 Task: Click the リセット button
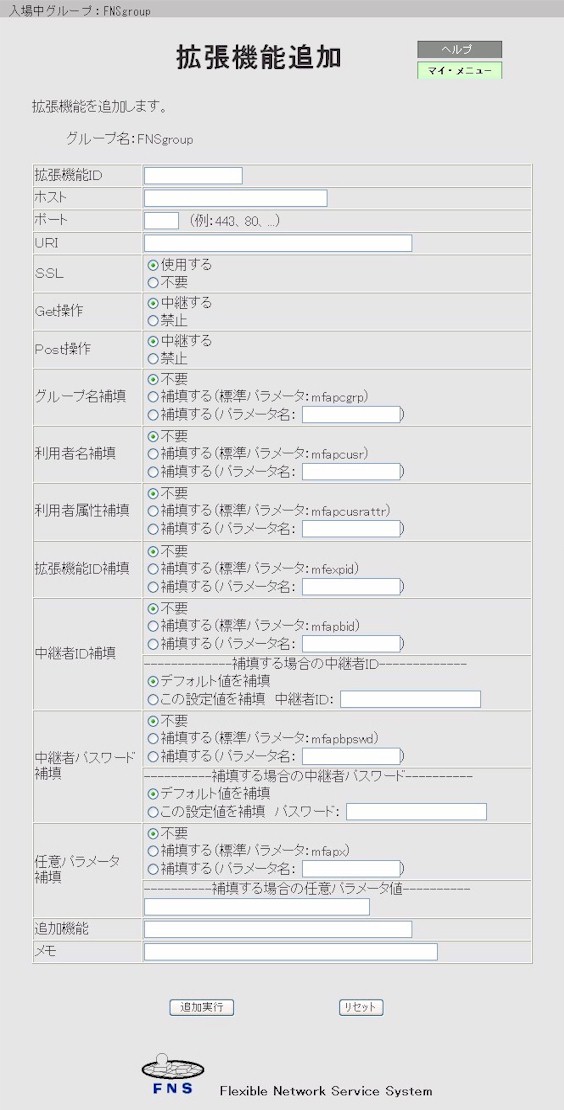point(361,1007)
